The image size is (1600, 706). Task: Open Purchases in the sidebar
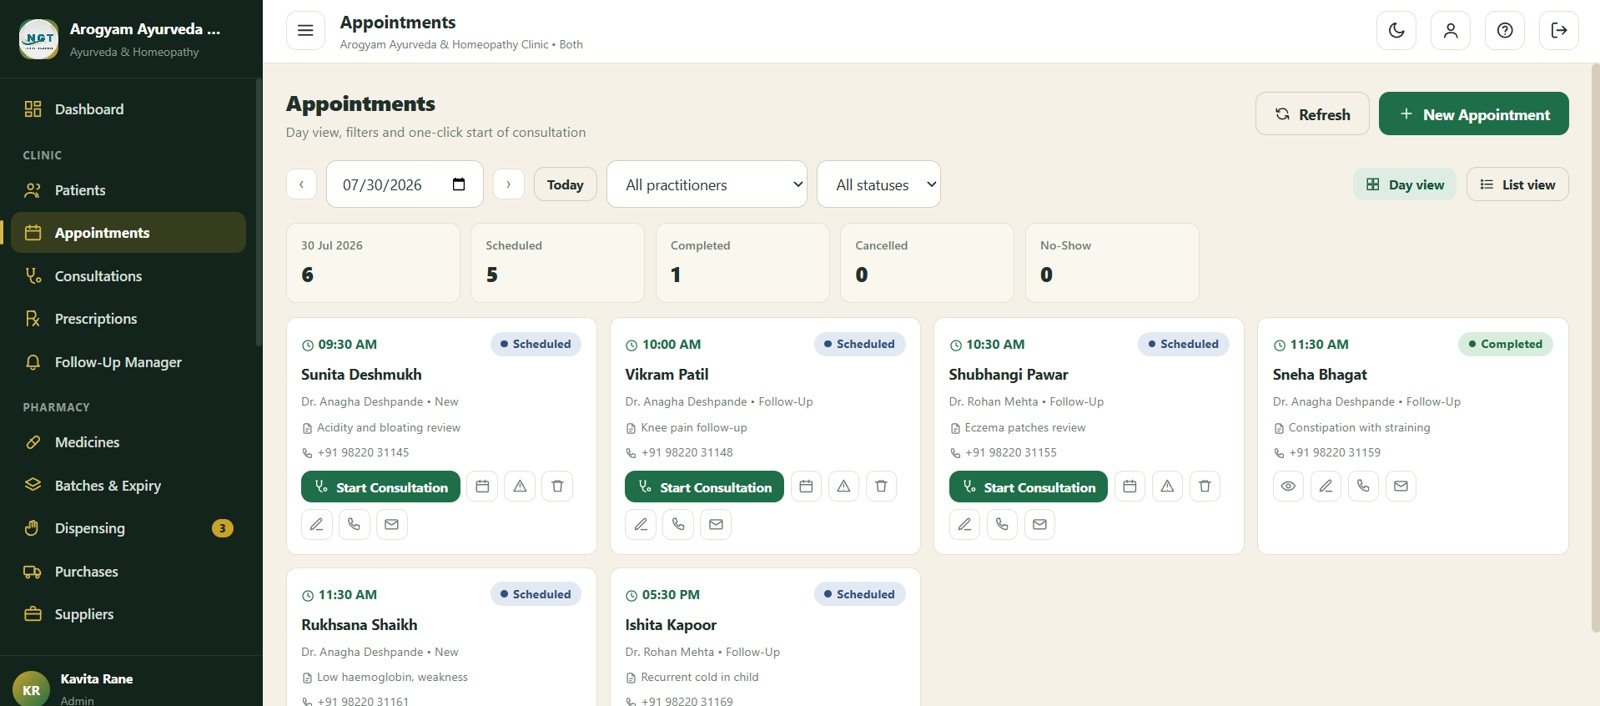coord(128,572)
